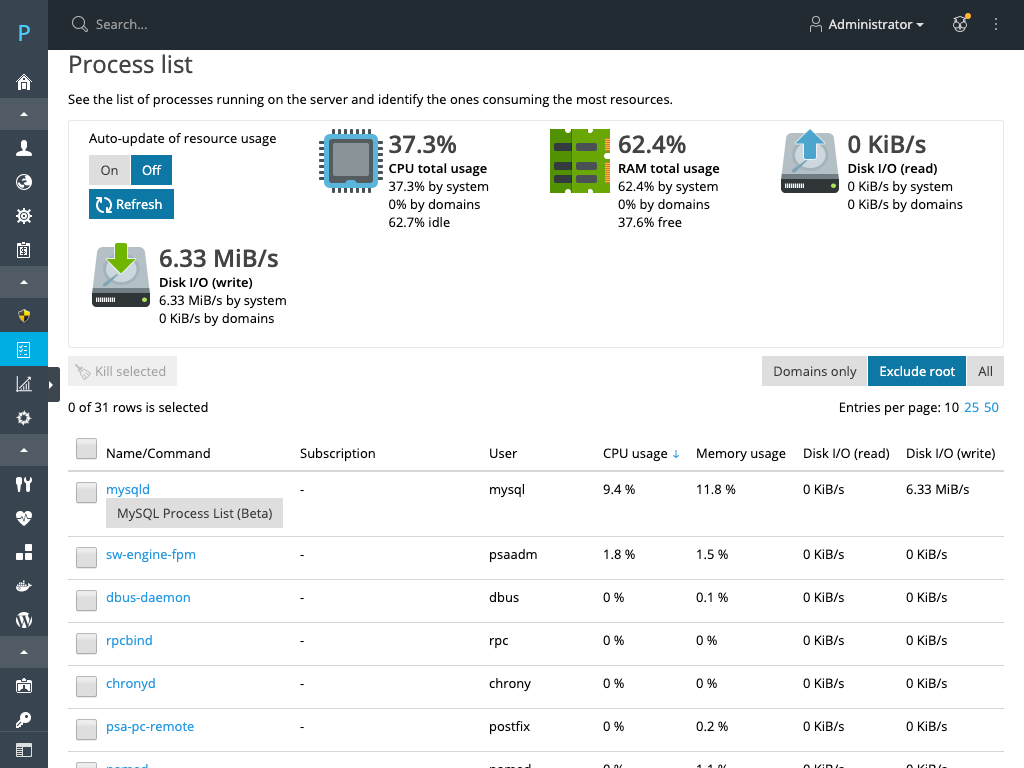Turn auto-update of resource usage On
Viewport: 1024px width, 768px height.
109,170
